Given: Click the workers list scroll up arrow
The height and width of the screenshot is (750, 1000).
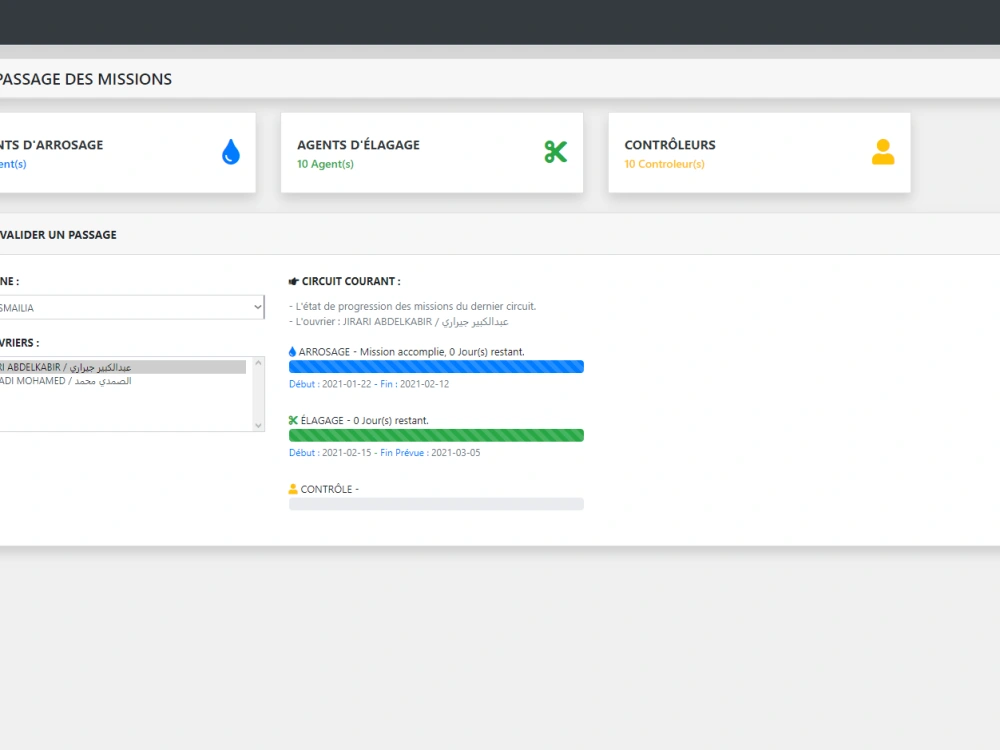Looking at the screenshot, I should 258,363.
